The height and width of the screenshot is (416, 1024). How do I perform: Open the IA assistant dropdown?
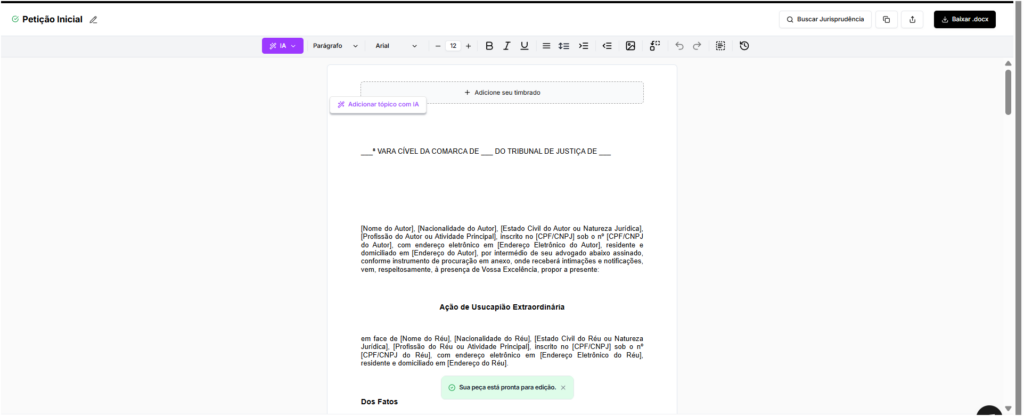[282, 46]
